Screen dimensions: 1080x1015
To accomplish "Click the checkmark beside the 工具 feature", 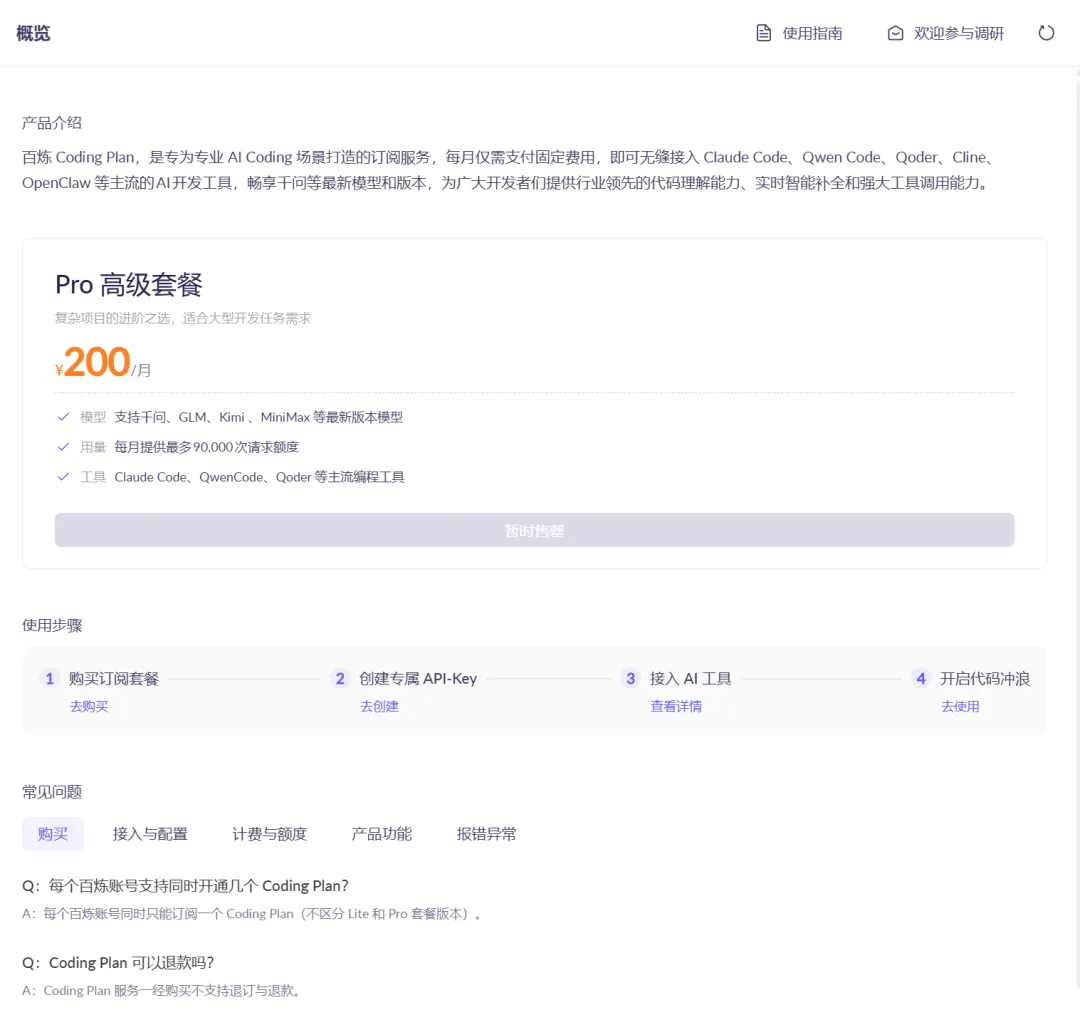I will click(x=63, y=477).
